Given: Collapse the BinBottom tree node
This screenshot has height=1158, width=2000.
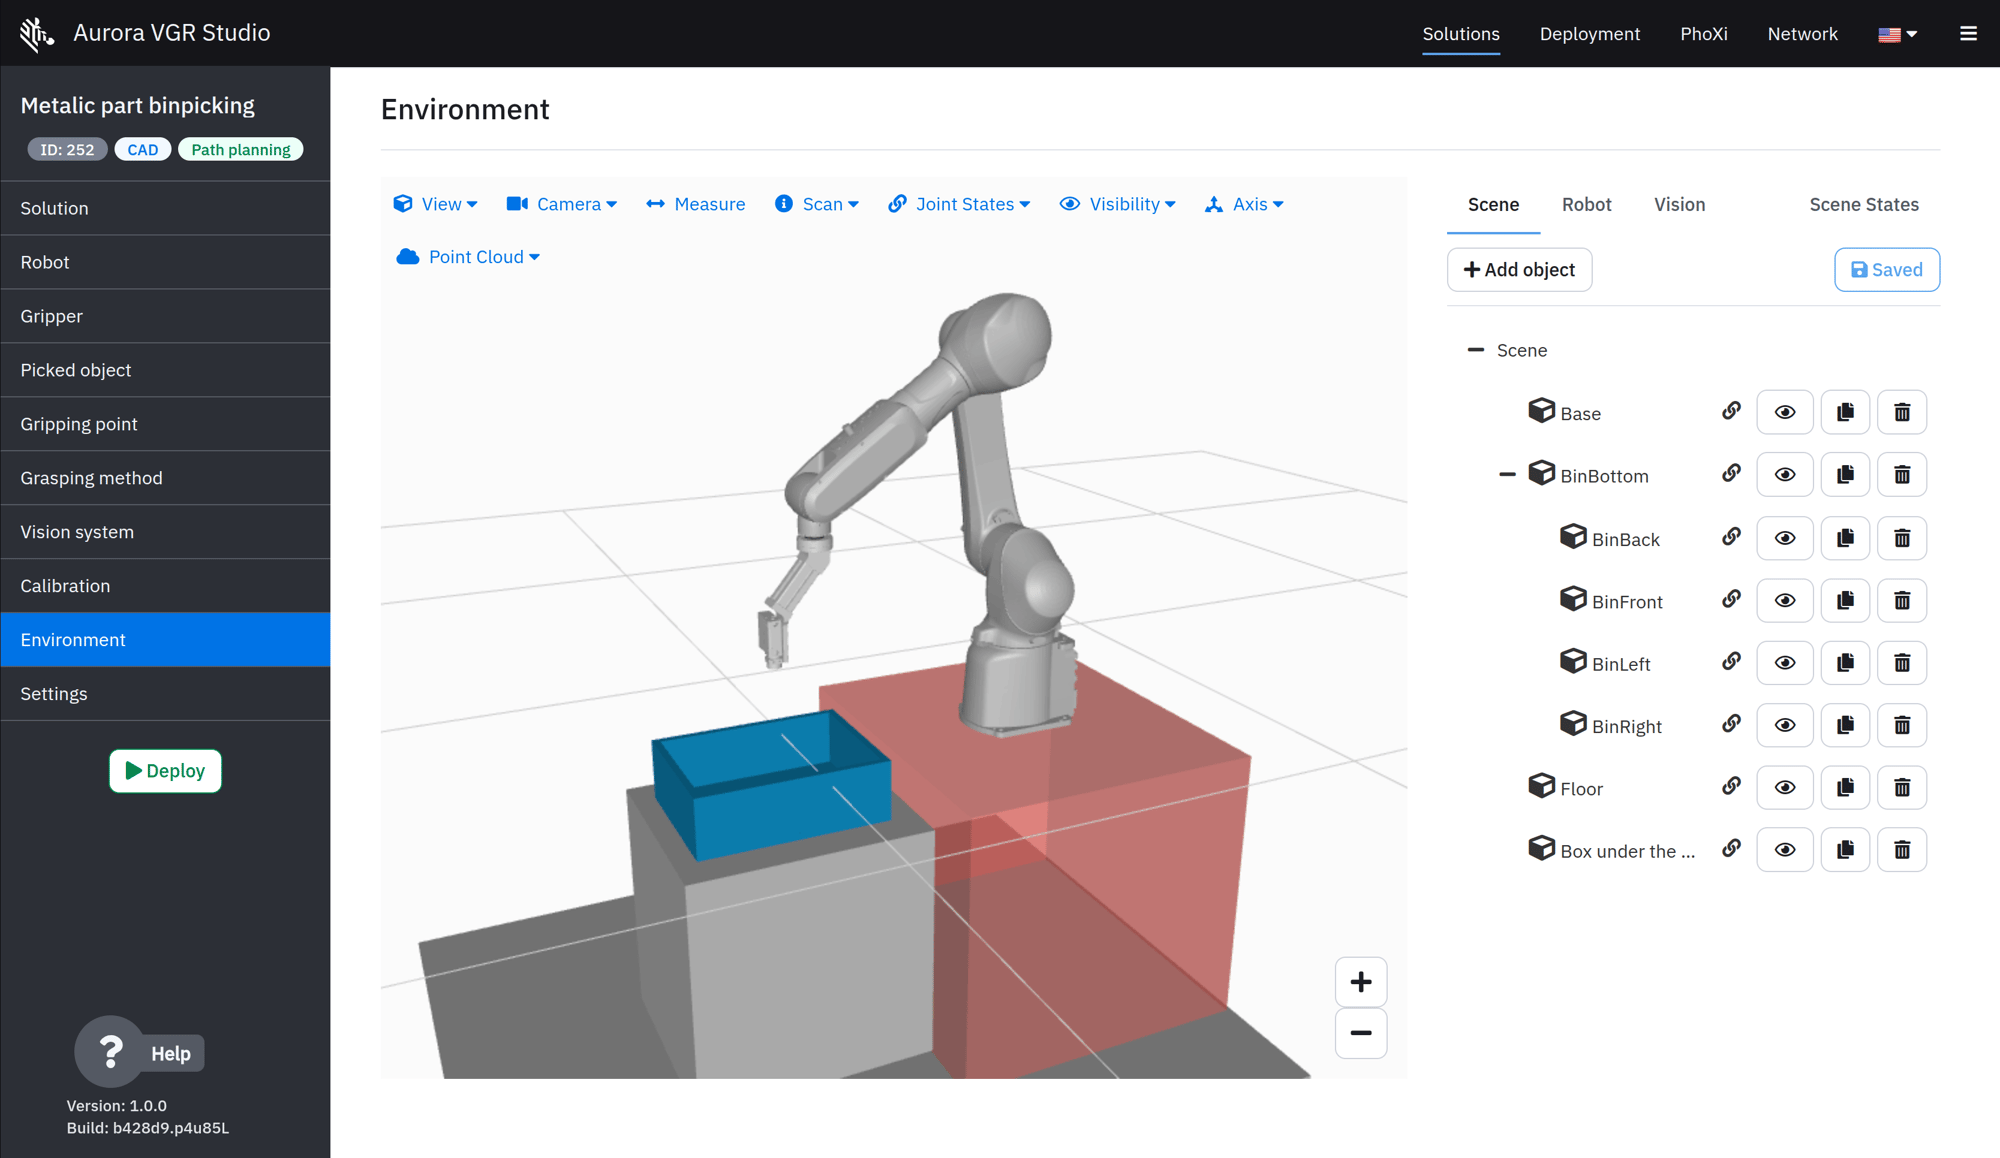Looking at the screenshot, I should 1507,475.
